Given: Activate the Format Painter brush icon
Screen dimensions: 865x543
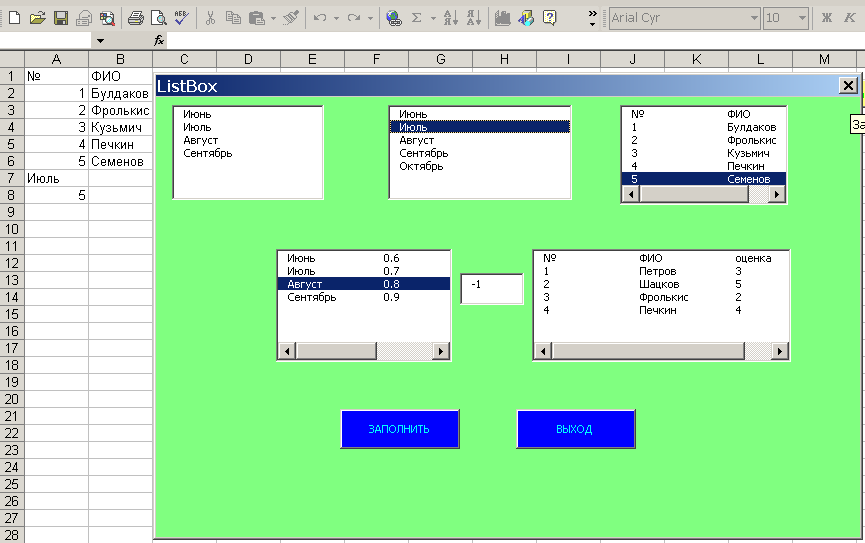Looking at the screenshot, I should [291, 18].
